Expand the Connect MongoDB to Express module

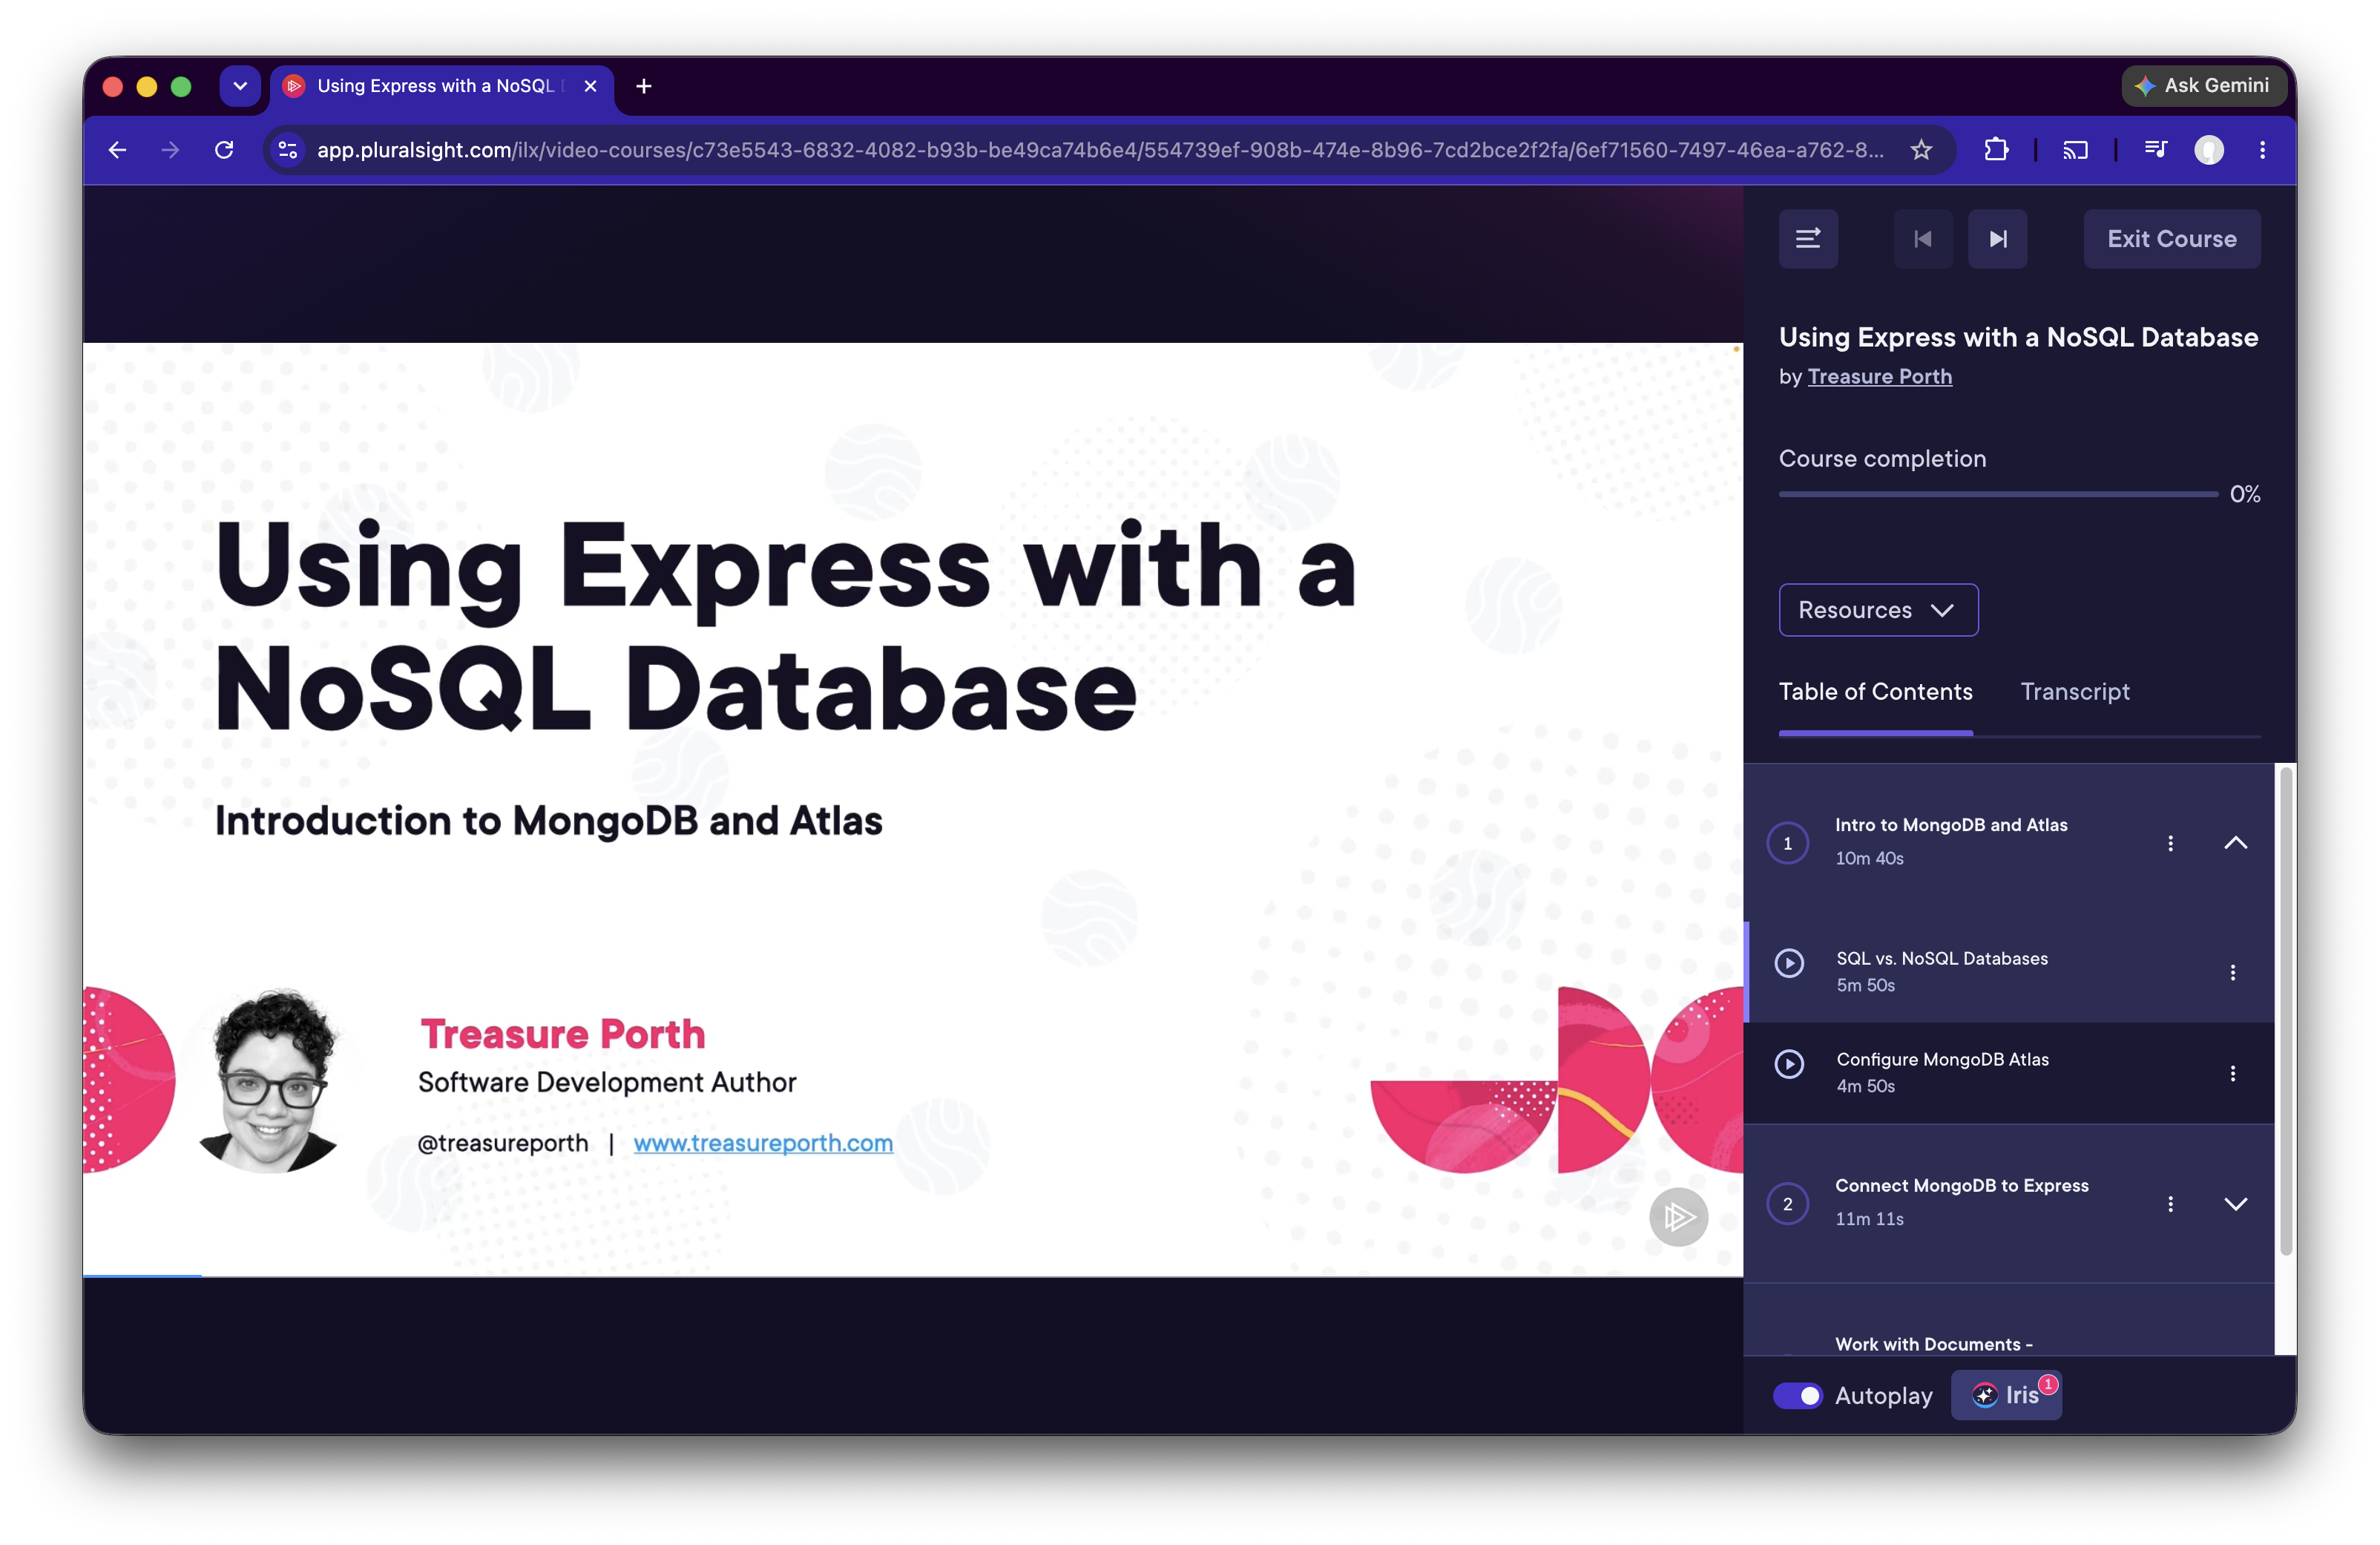pos(2236,1204)
